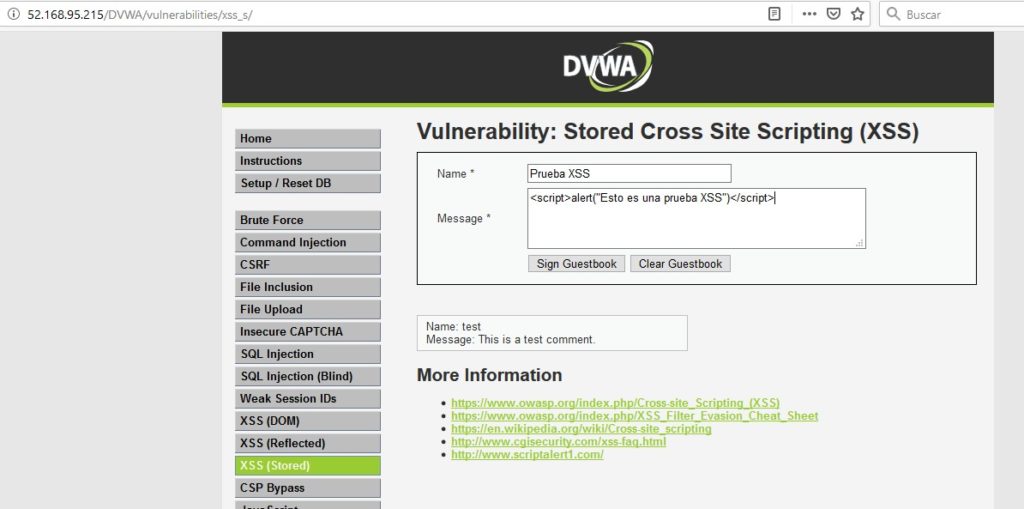Click the 'Name: test' guestbook entry text

click(x=453, y=327)
